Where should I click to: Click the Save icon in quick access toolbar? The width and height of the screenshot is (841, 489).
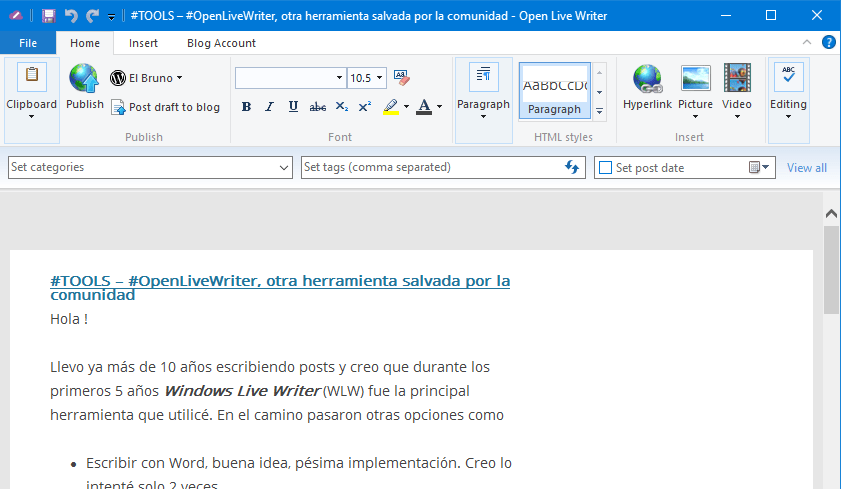click(48, 16)
